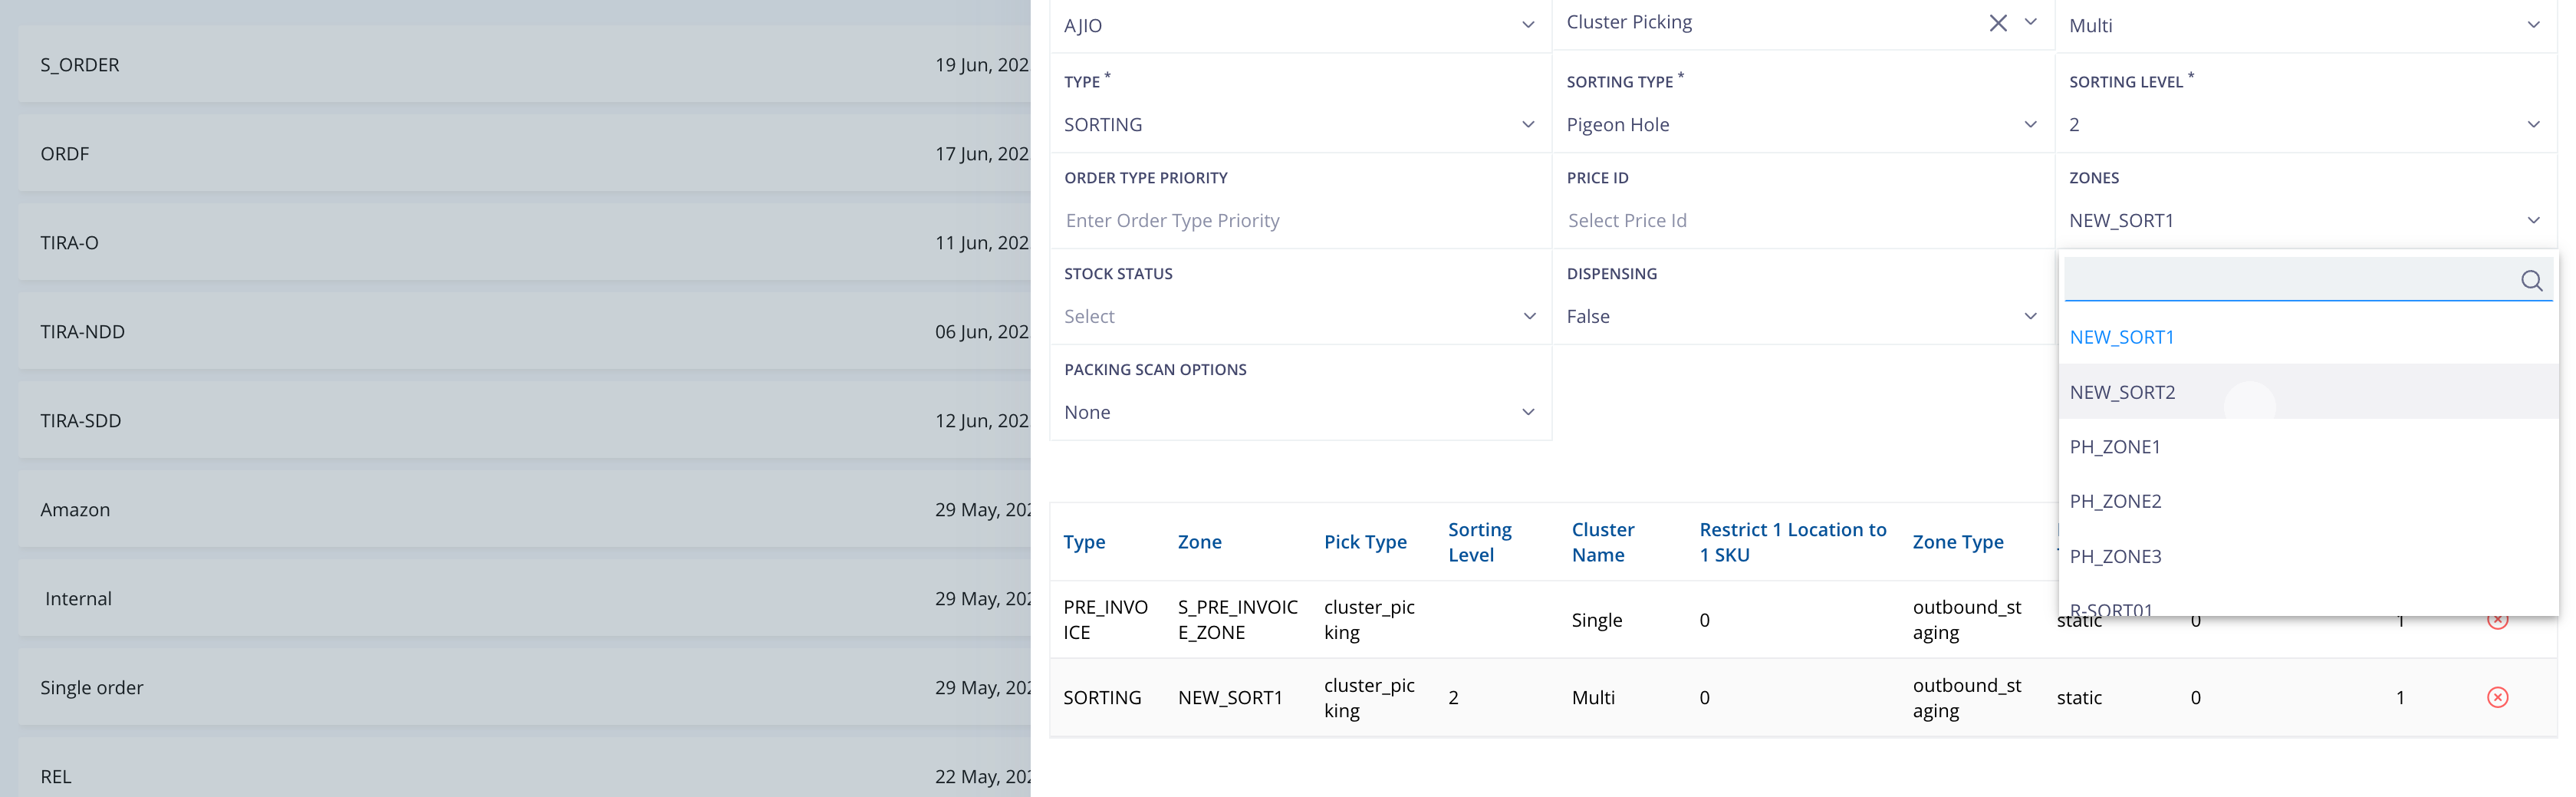Screen dimensions: 2576x797
Task: Open the Dispensing dropdown showing False
Action: [x=1802, y=317]
